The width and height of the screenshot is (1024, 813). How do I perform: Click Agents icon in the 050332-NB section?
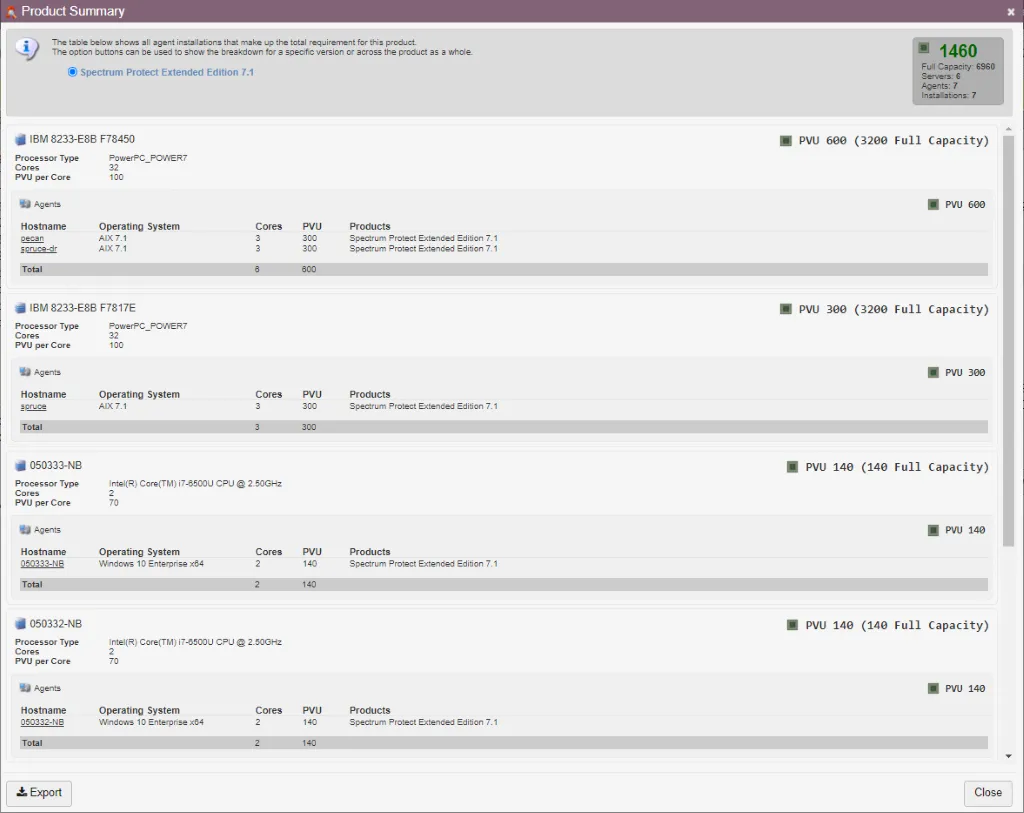pos(25,688)
